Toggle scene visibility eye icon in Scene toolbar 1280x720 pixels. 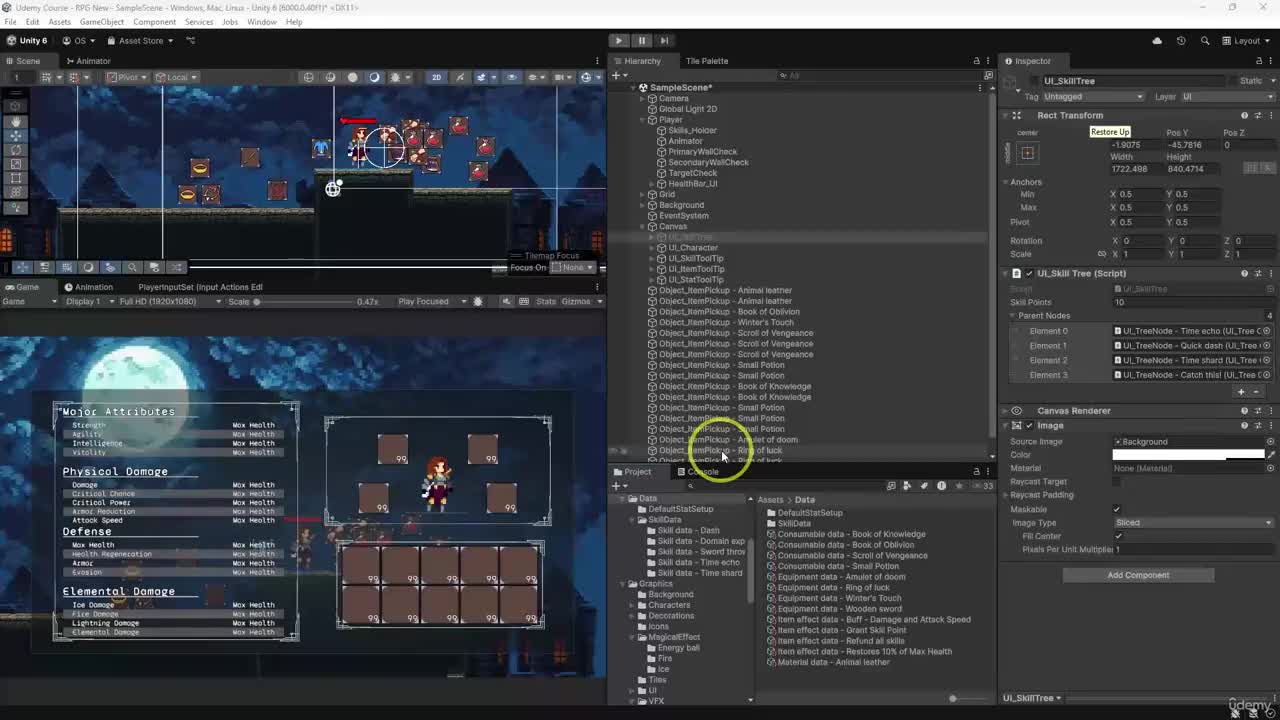click(512, 77)
